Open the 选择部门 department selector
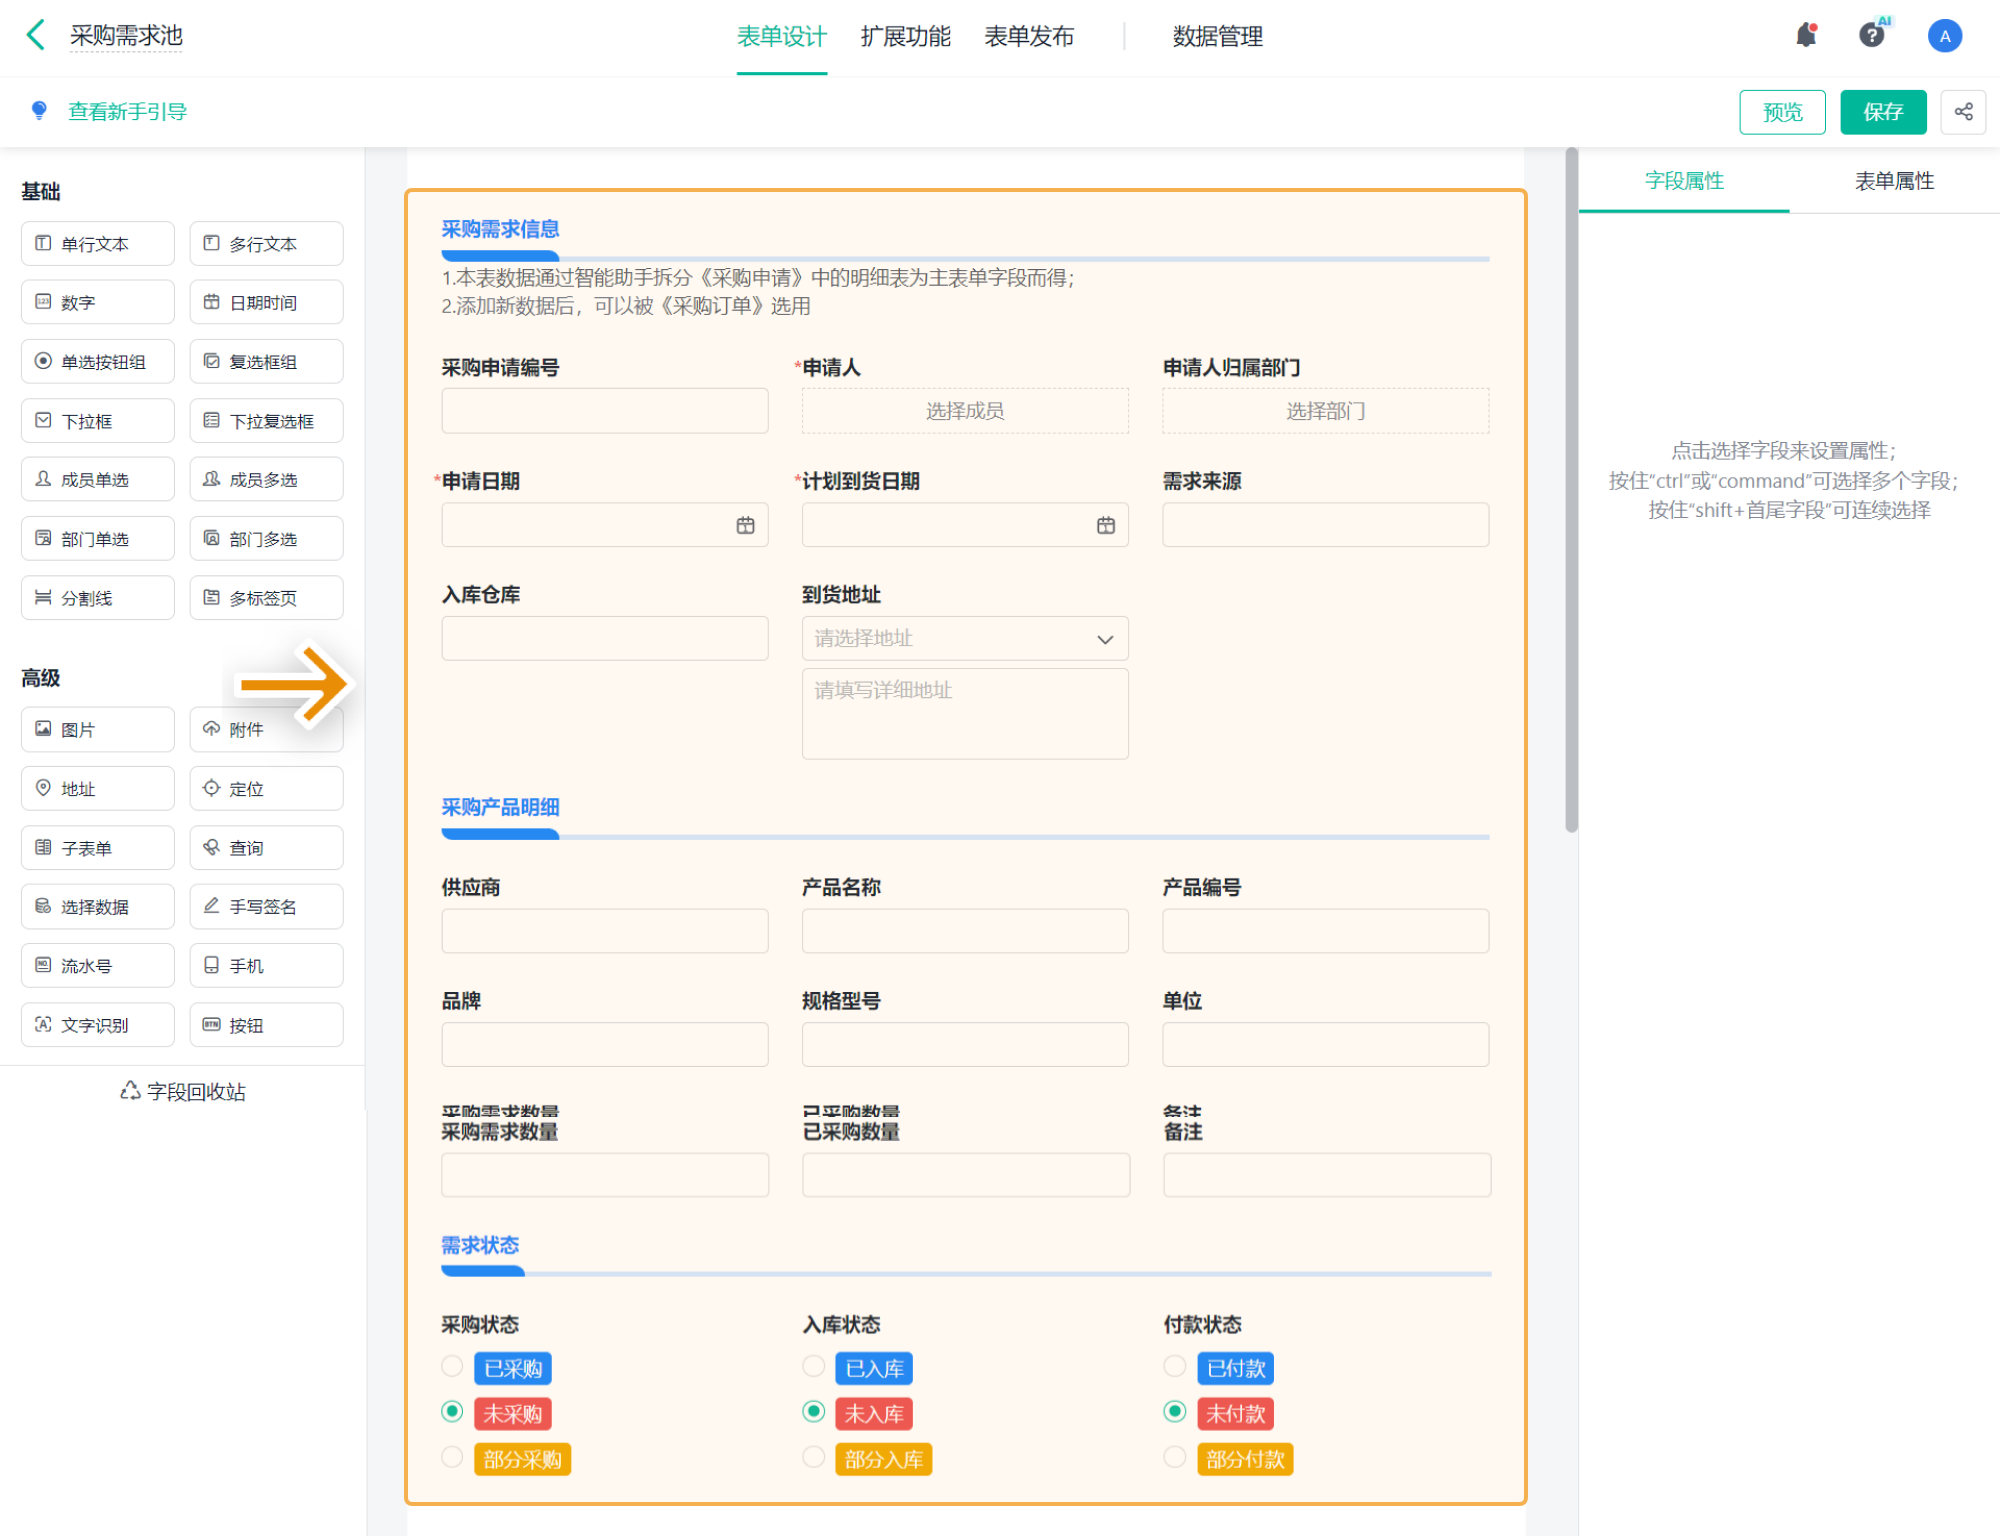Viewport: 2000px width, 1536px height. click(x=1325, y=411)
